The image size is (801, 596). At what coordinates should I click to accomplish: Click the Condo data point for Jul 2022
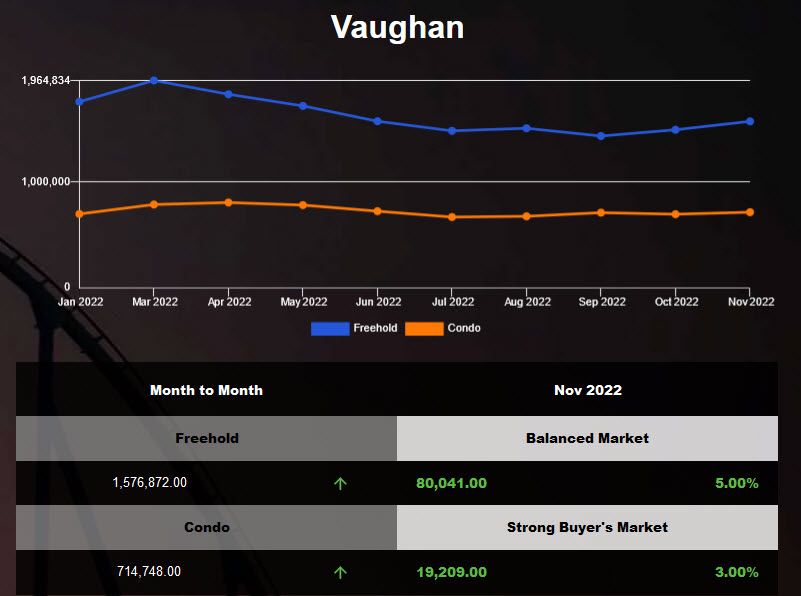click(452, 216)
